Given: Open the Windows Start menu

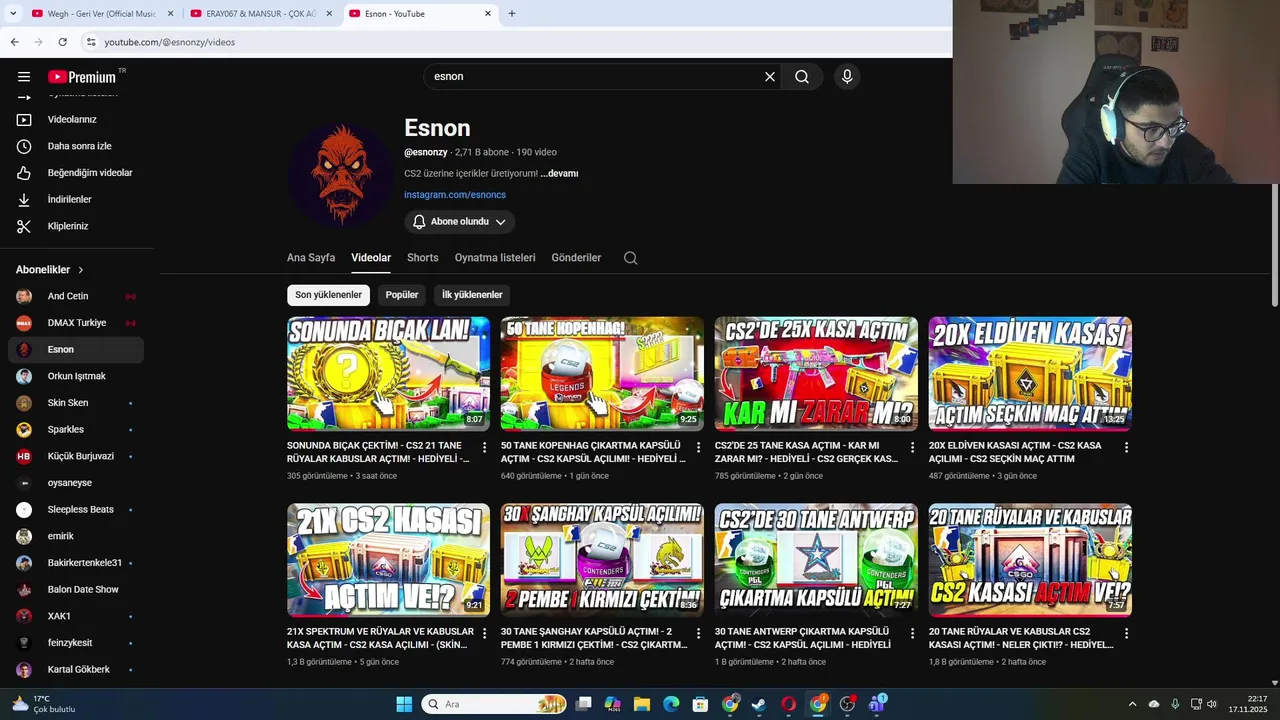Looking at the screenshot, I should [404, 704].
